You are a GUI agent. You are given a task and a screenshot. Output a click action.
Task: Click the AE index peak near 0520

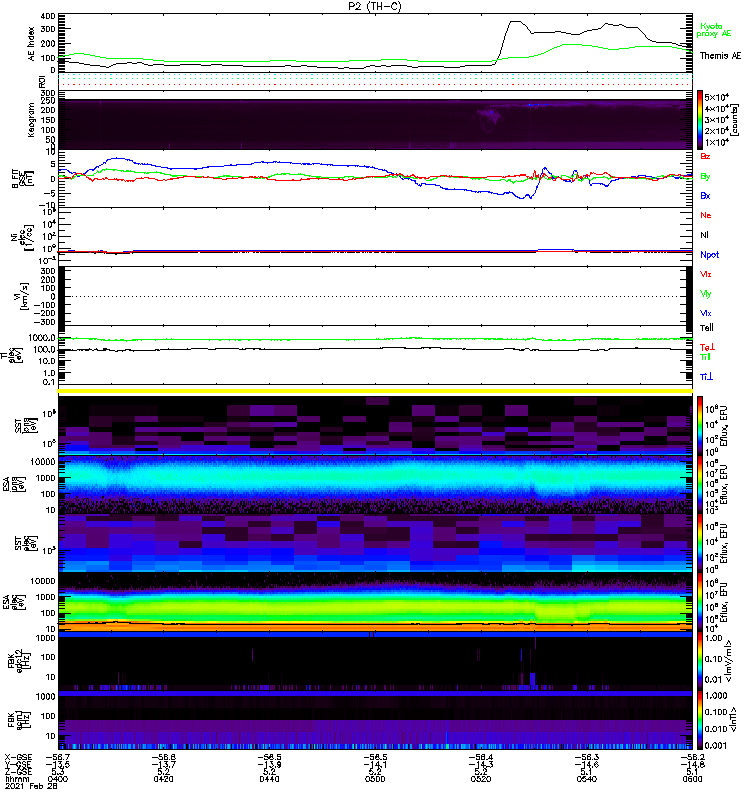coord(515,22)
